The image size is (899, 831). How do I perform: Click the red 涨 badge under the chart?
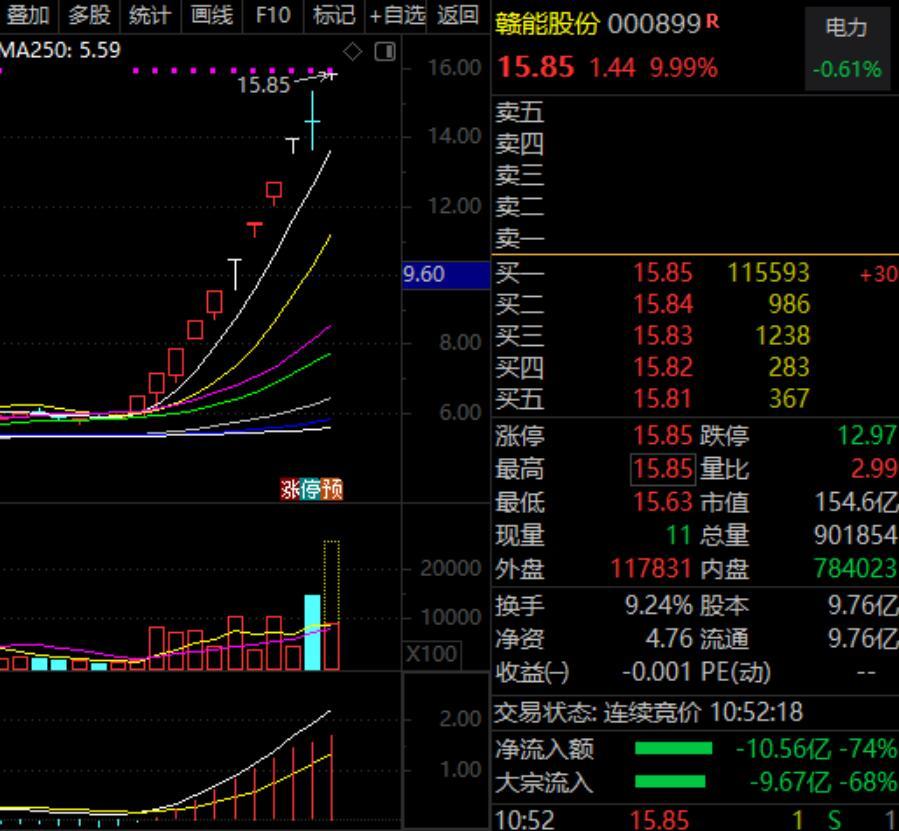pyautogui.click(x=290, y=489)
